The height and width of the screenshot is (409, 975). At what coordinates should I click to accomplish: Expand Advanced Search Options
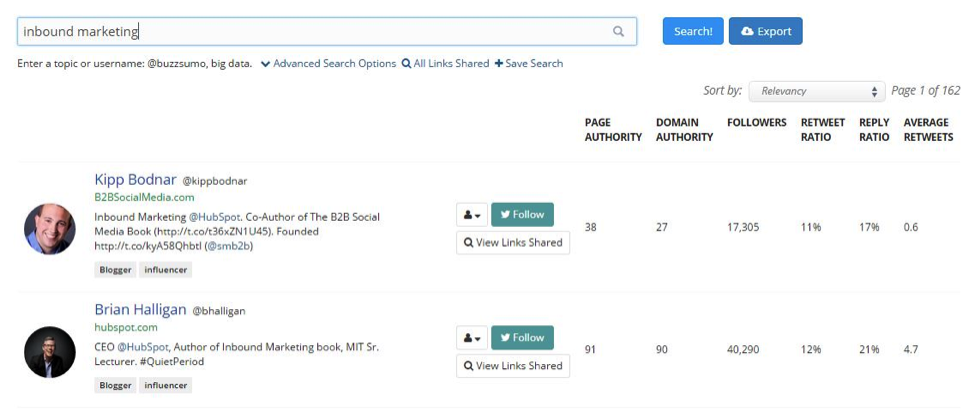(328, 63)
